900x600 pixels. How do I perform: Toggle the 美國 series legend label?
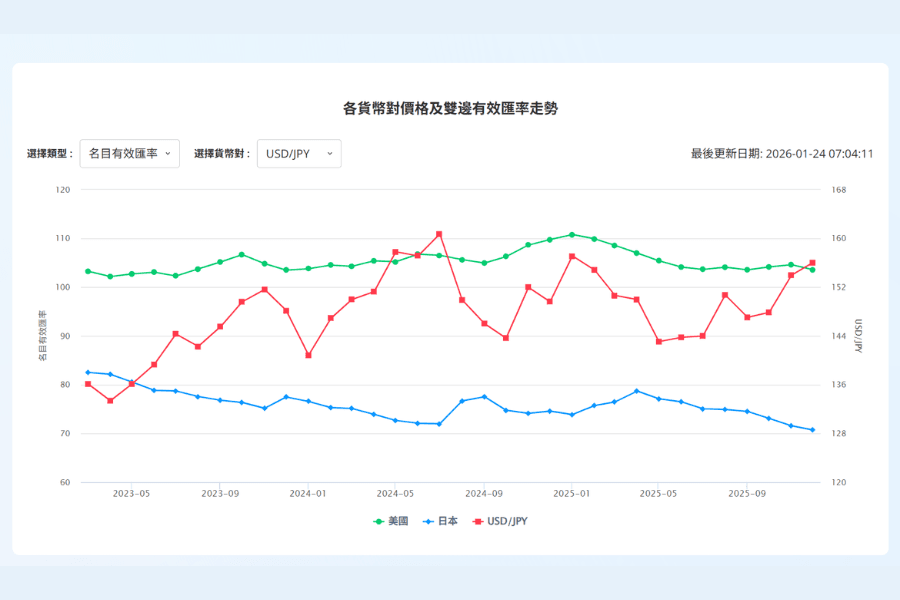tap(397, 521)
